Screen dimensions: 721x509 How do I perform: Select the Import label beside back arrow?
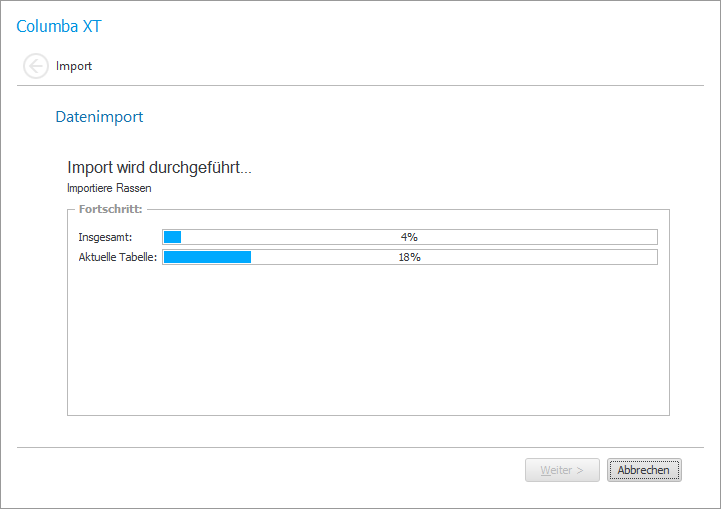[x=74, y=67]
